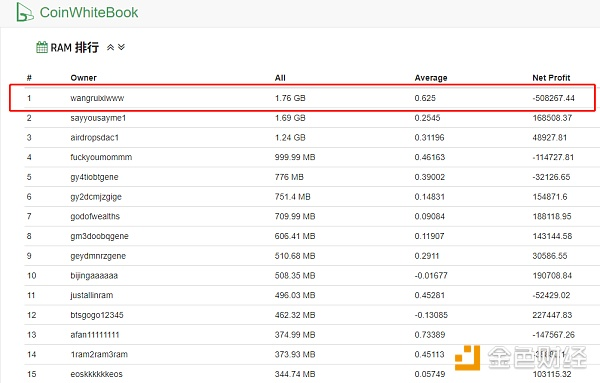Image resolution: width=600 pixels, height=383 pixels.
Task: Click the 999.99 MB cell
Action: 295,157
